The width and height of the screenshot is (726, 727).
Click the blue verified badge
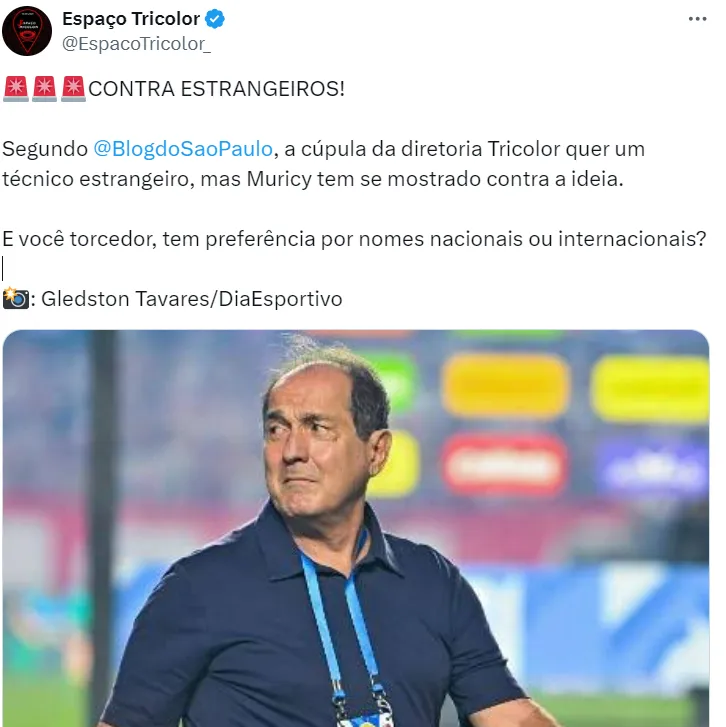pyautogui.click(x=215, y=19)
